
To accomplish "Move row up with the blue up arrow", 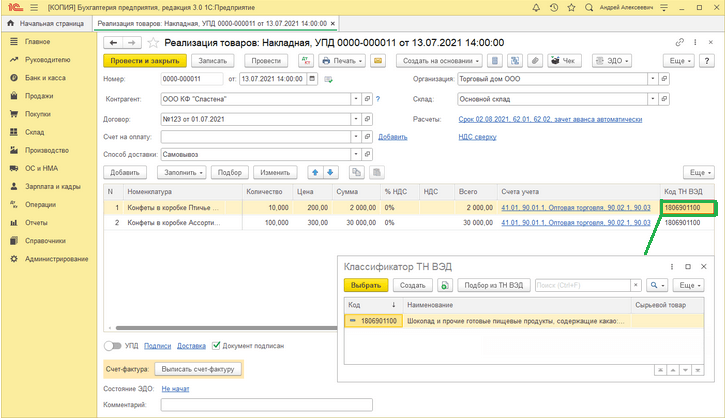I will 315,172.
